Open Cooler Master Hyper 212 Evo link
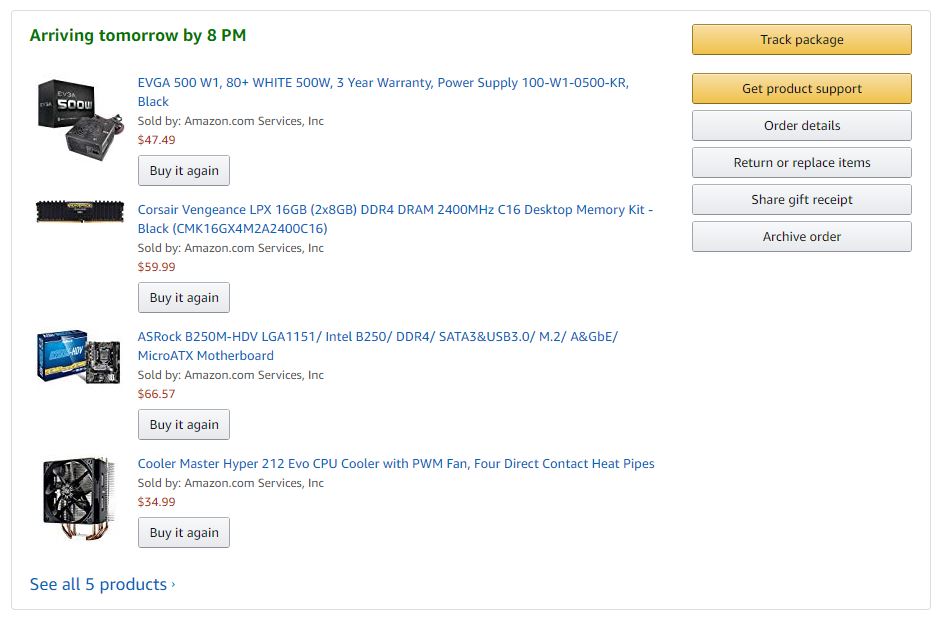Image resolution: width=944 pixels, height=619 pixels. click(396, 464)
